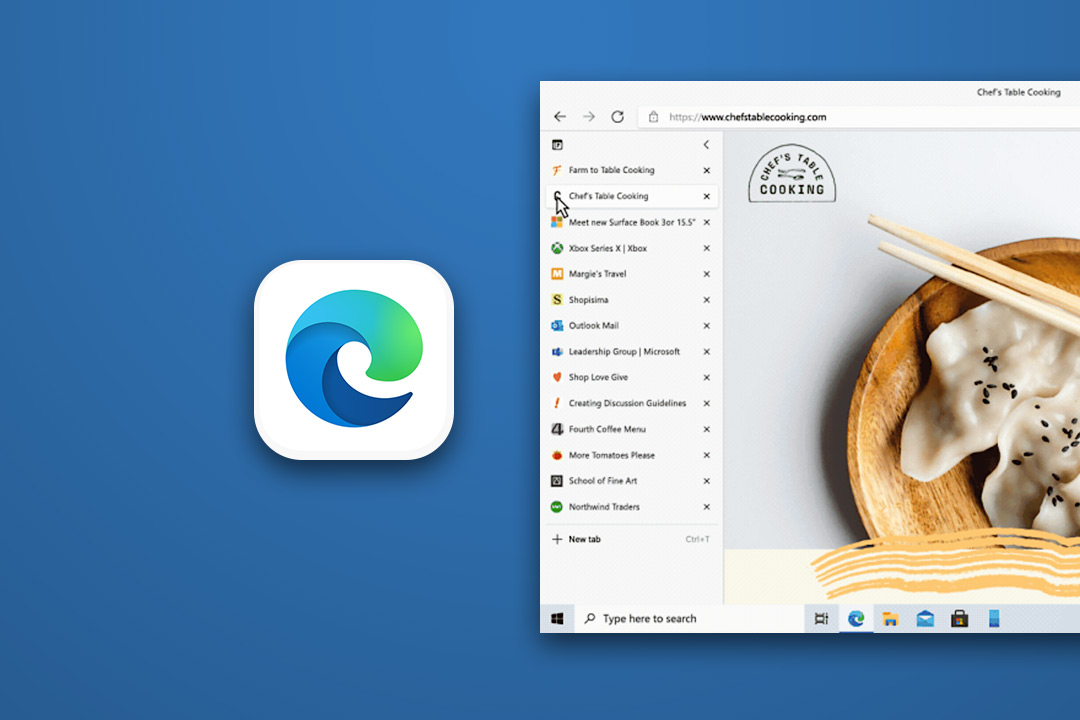The height and width of the screenshot is (720, 1080).
Task: Open the Fourth Coffee Menu tab
Action: click(623, 429)
